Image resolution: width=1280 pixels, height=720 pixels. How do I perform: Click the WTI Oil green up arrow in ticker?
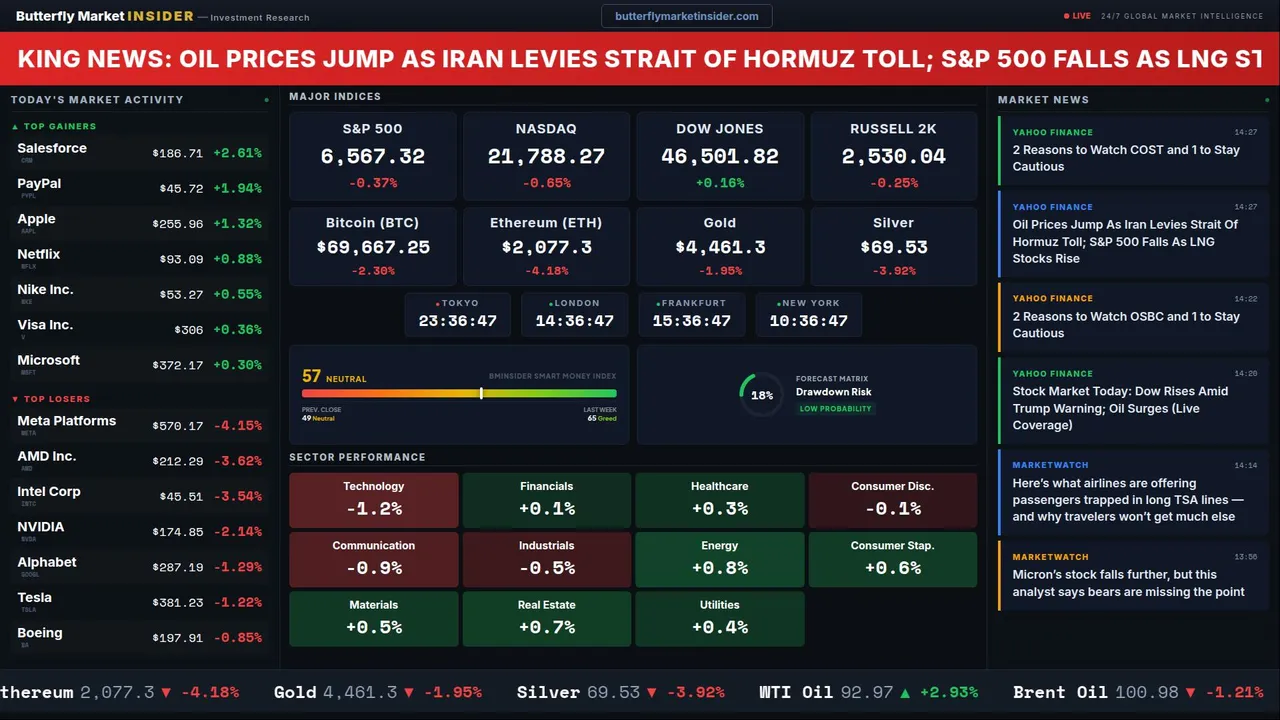tap(905, 692)
